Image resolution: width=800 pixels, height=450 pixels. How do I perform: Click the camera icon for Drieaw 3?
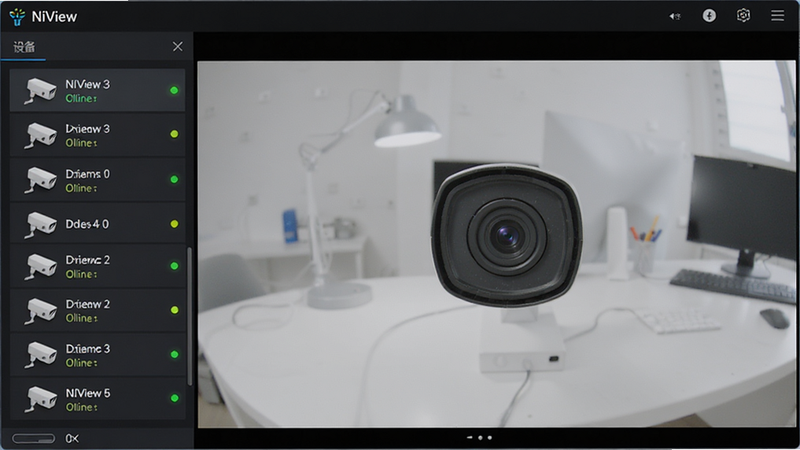pos(41,135)
